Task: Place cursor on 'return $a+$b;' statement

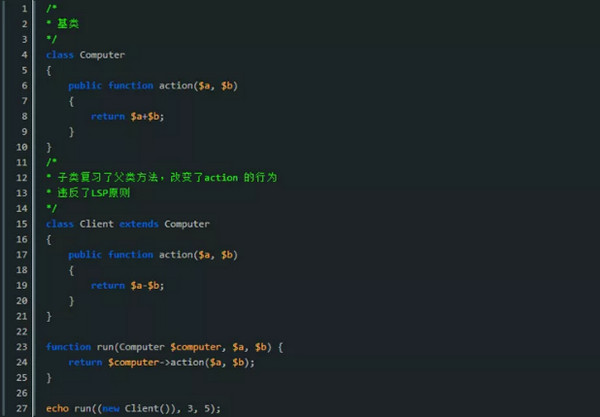Action: [126, 117]
